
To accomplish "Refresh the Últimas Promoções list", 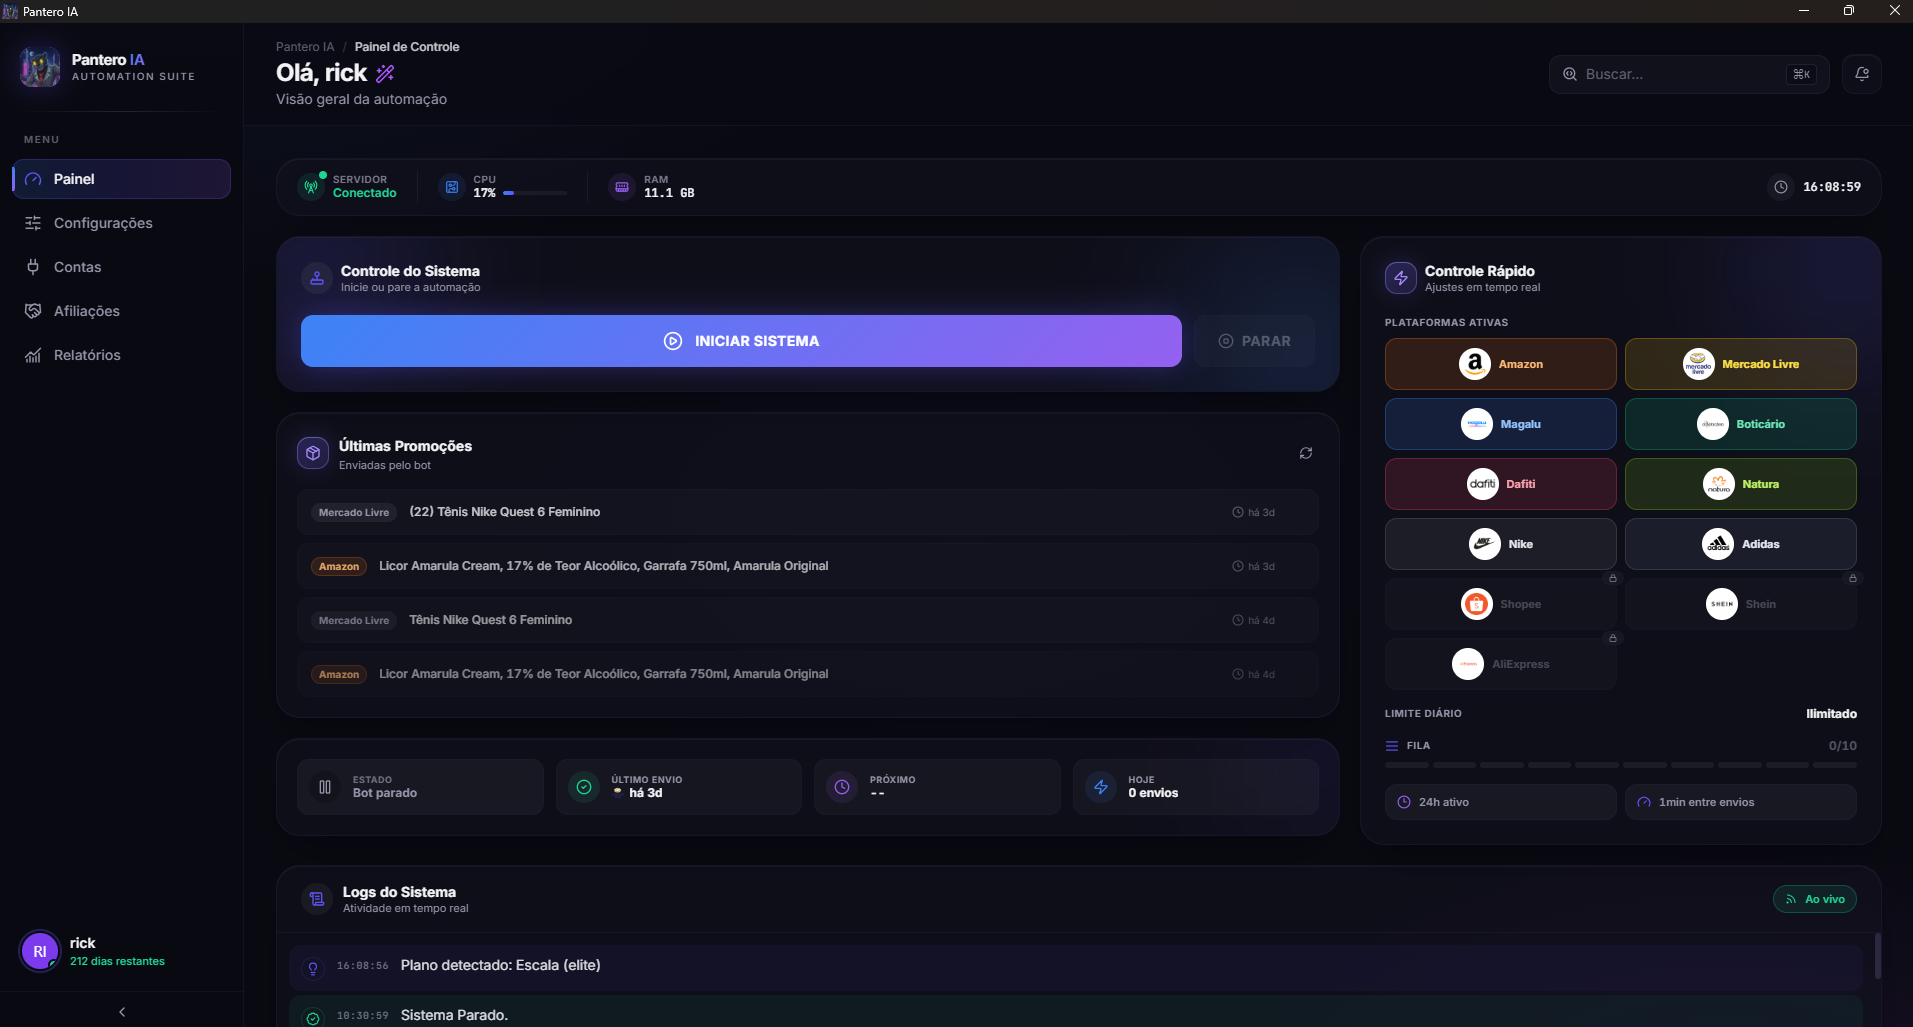I will pyautogui.click(x=1305, y=453).
